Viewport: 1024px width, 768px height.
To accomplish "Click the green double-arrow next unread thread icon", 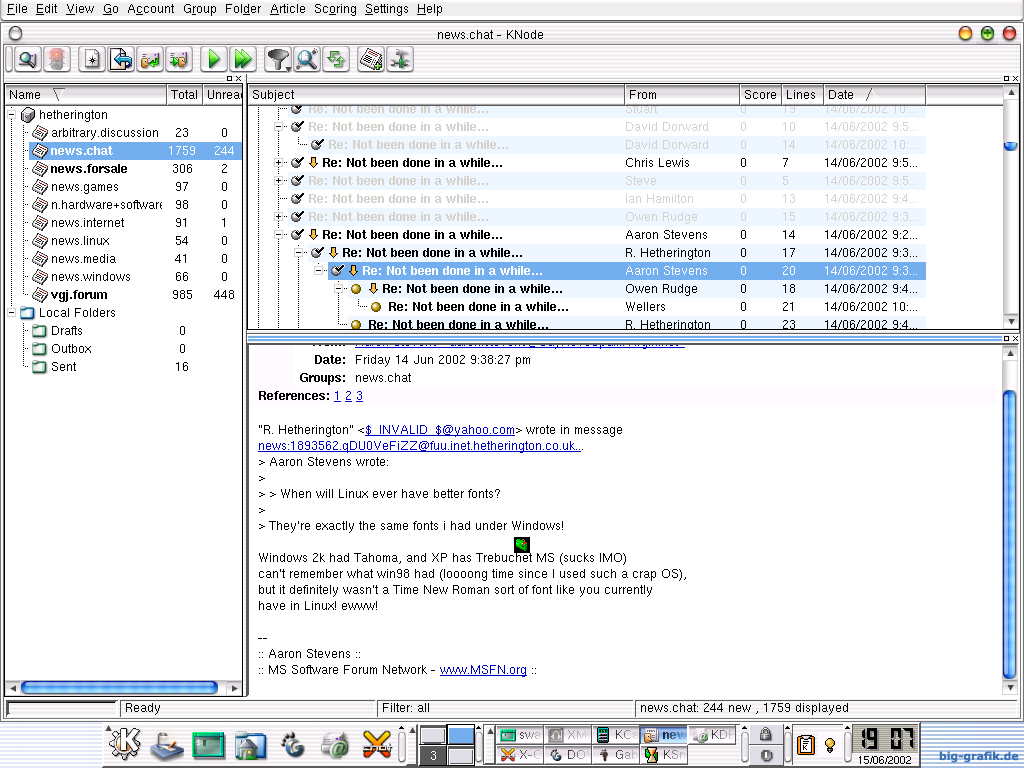I will pyautogui.click(x=241, y=59).
